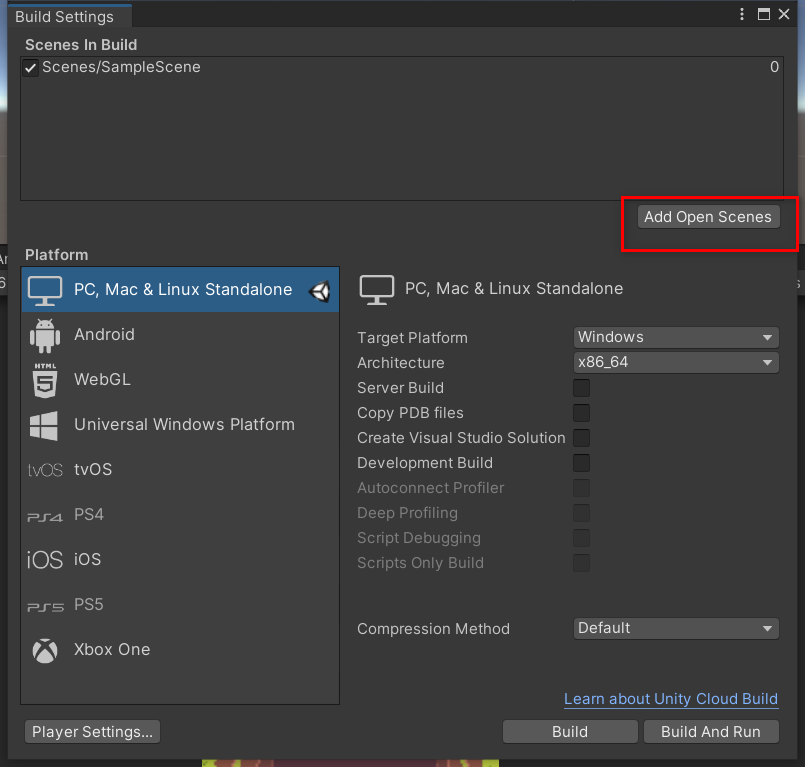
Task: Click the Android robot icon
Action: (x=45, y=335)
